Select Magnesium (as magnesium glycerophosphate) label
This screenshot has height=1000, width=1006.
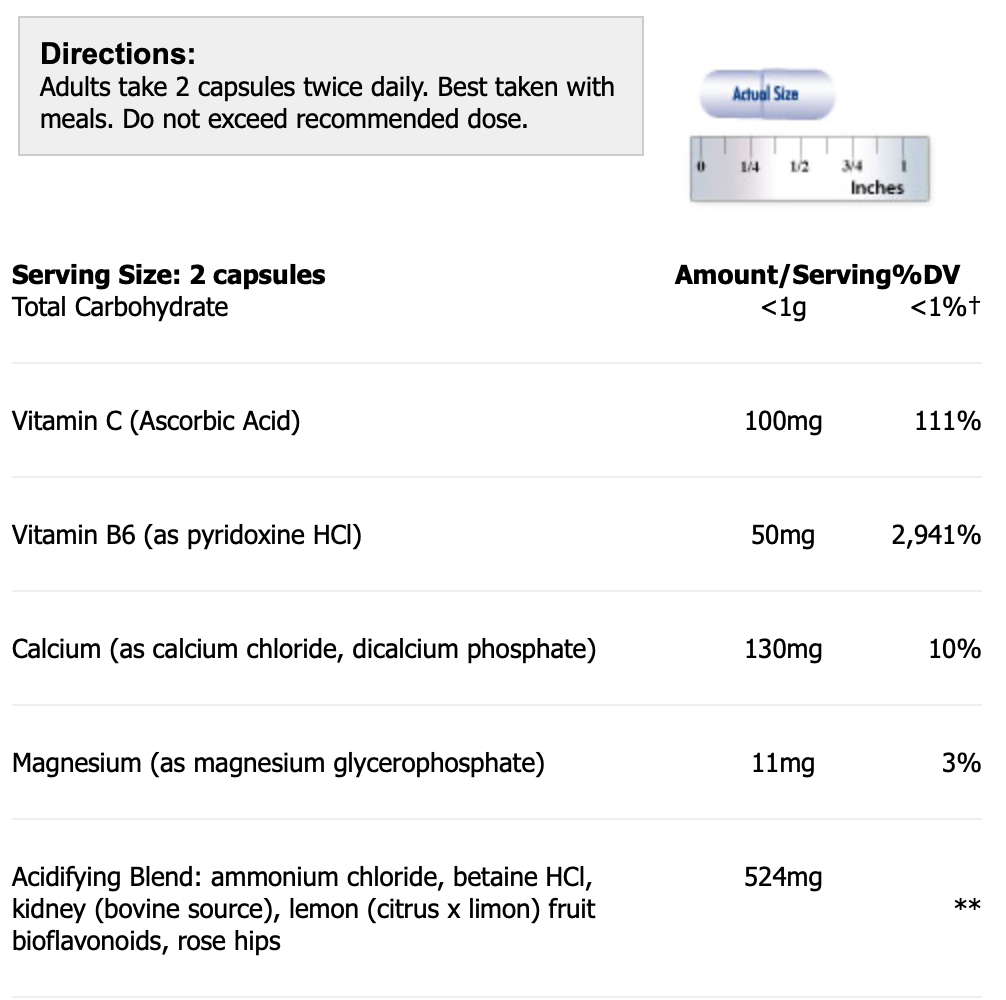click(x=278, y=763)
